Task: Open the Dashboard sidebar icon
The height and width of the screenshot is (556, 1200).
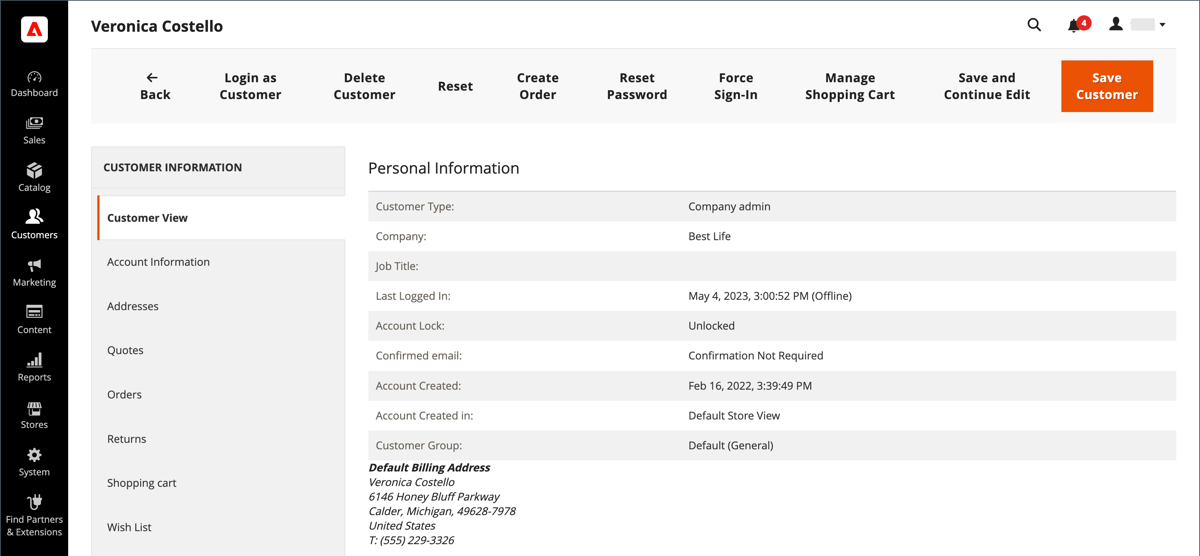Action: [34, 78]
